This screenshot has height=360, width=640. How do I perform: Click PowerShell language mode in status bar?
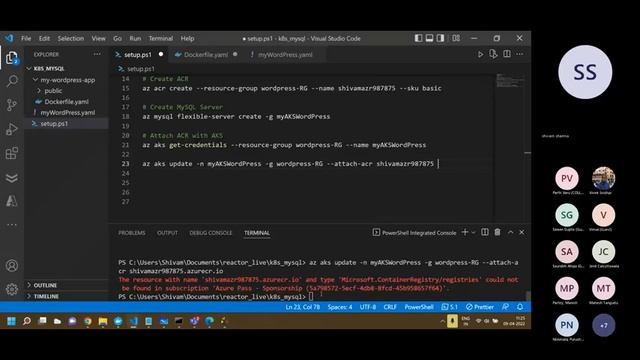(419, 307)
